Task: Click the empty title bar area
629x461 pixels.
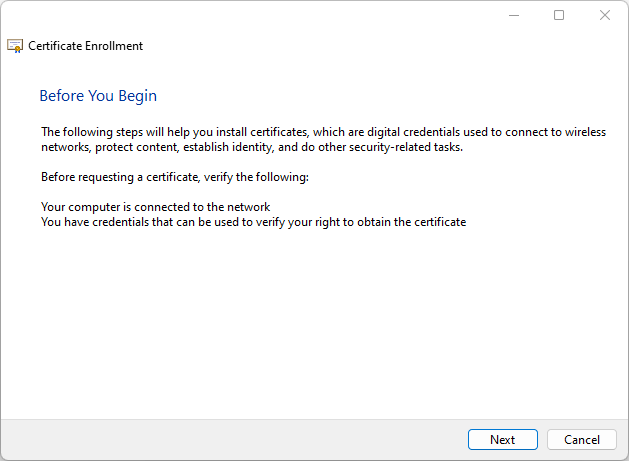Action: click(x=250, y=15)
